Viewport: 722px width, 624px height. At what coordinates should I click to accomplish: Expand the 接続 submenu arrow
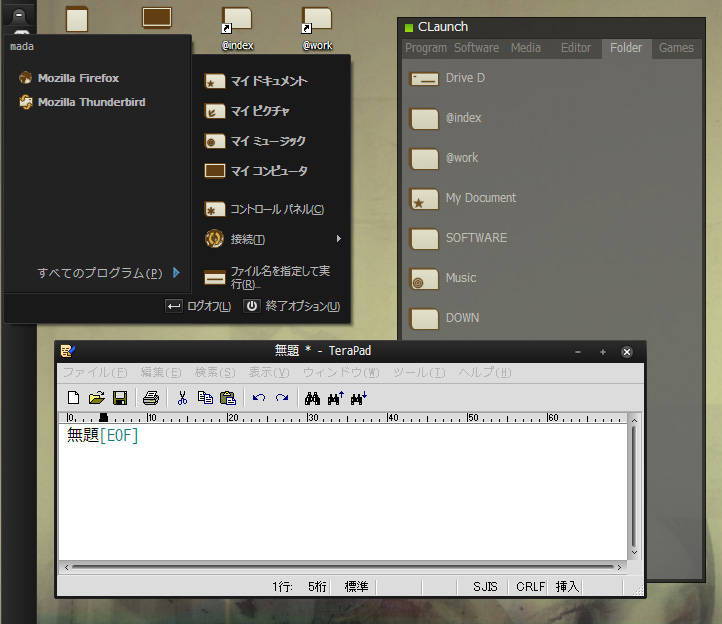339,239
